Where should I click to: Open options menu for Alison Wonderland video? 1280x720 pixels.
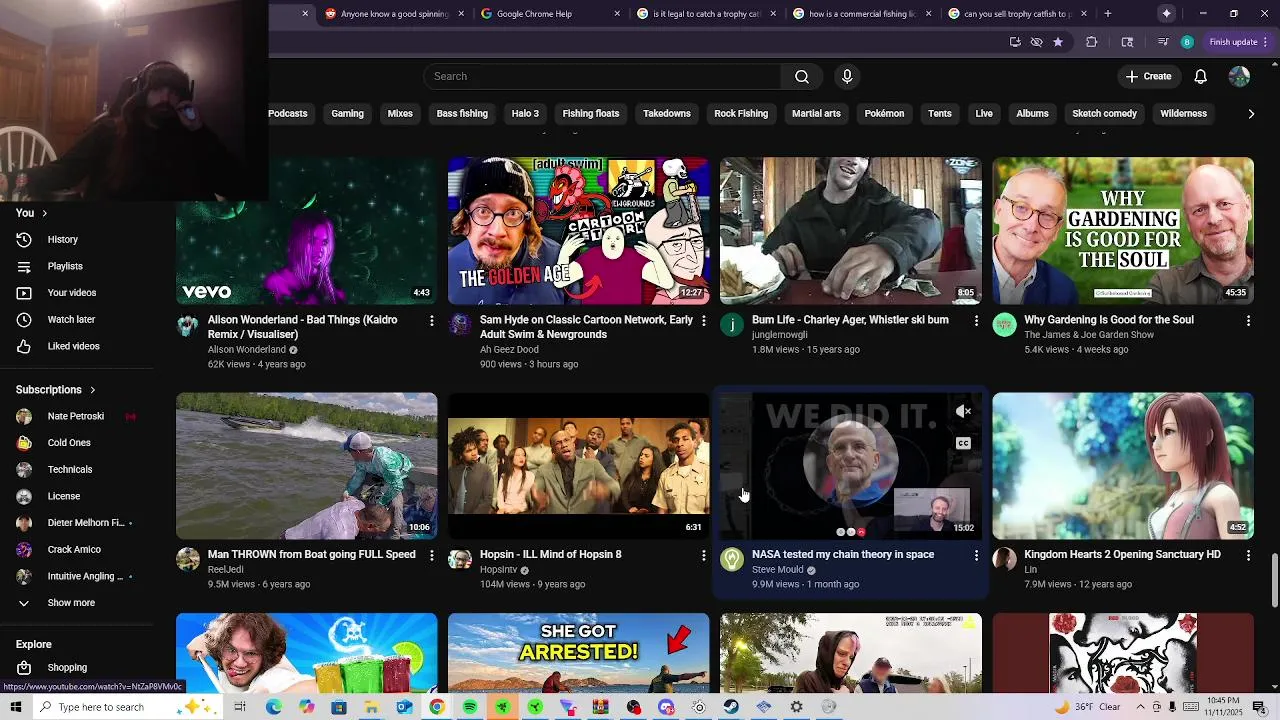(432, 321)
